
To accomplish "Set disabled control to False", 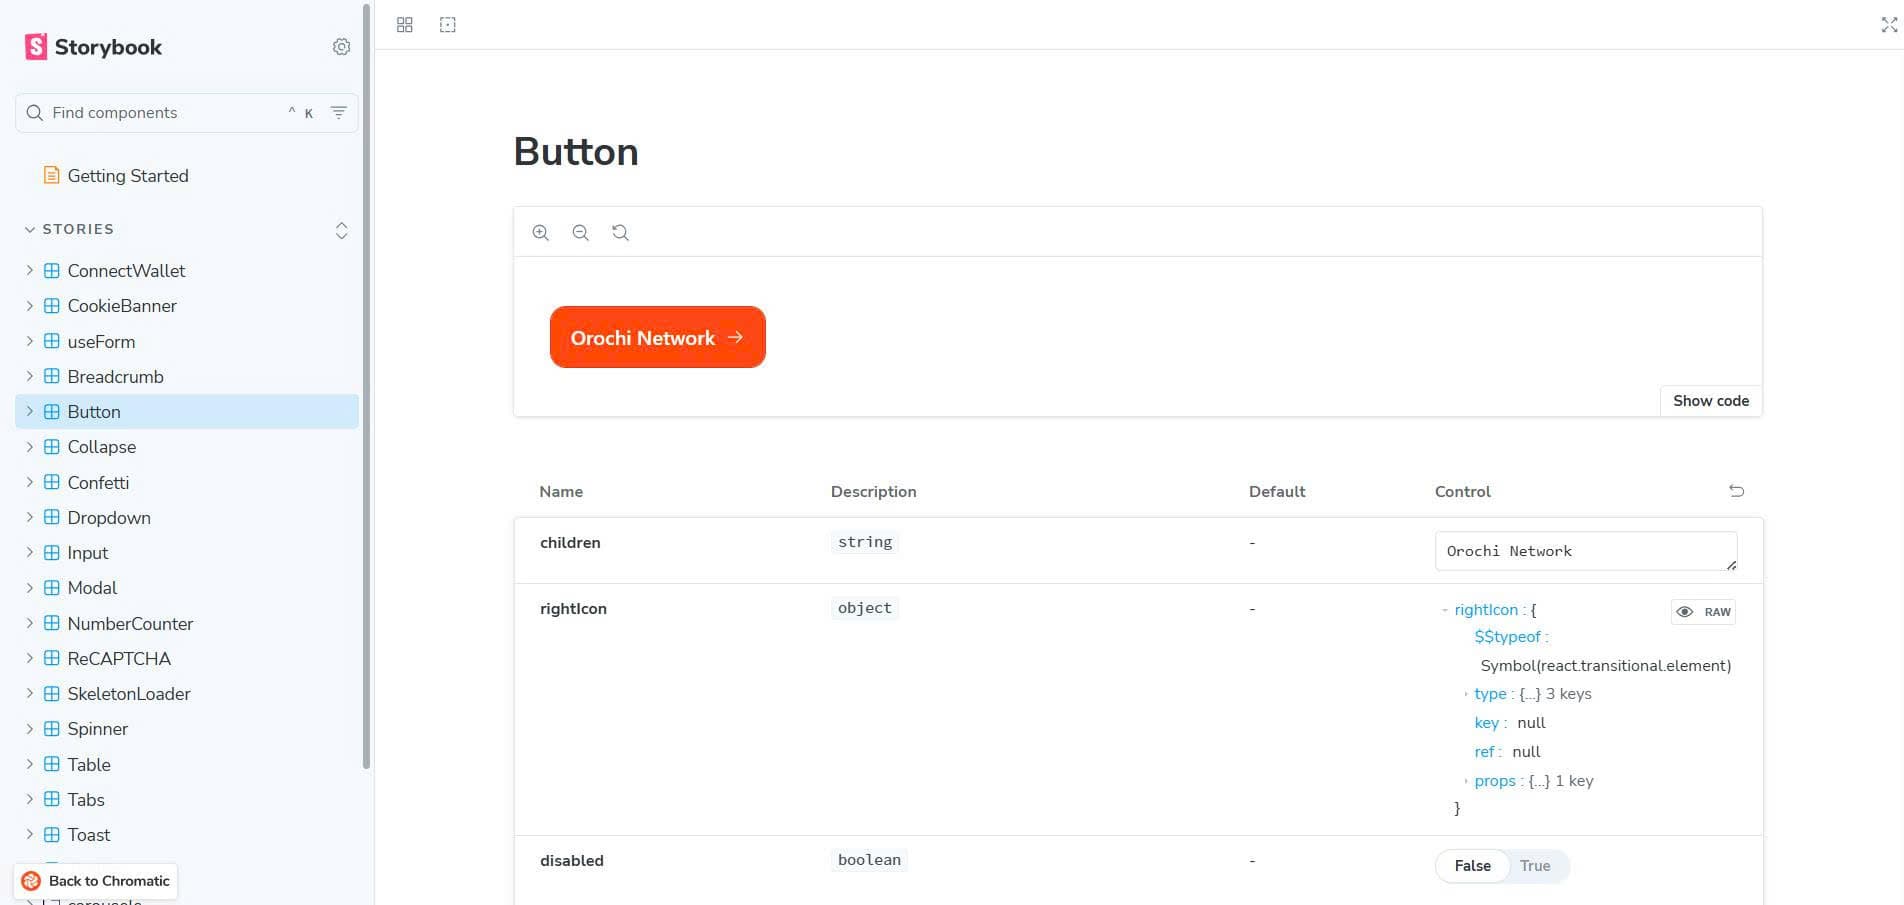I will [x=1472, y=866].
